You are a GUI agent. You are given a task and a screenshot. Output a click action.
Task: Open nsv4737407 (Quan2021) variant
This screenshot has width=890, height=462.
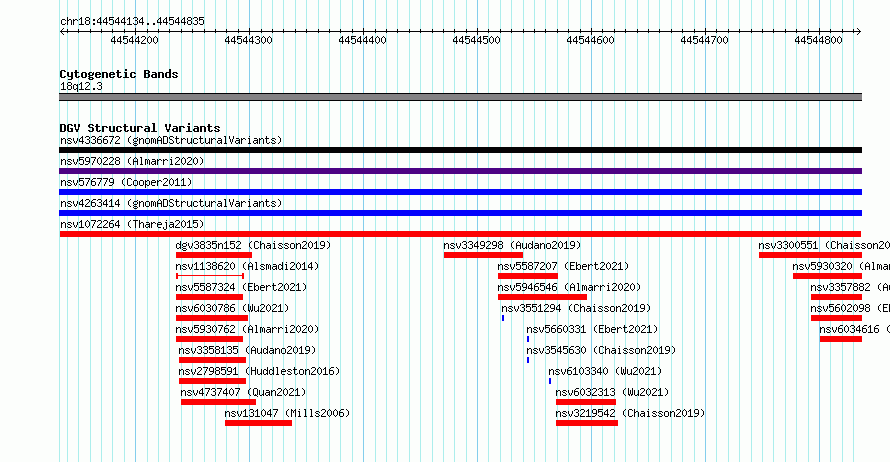[x=244, y=392]
